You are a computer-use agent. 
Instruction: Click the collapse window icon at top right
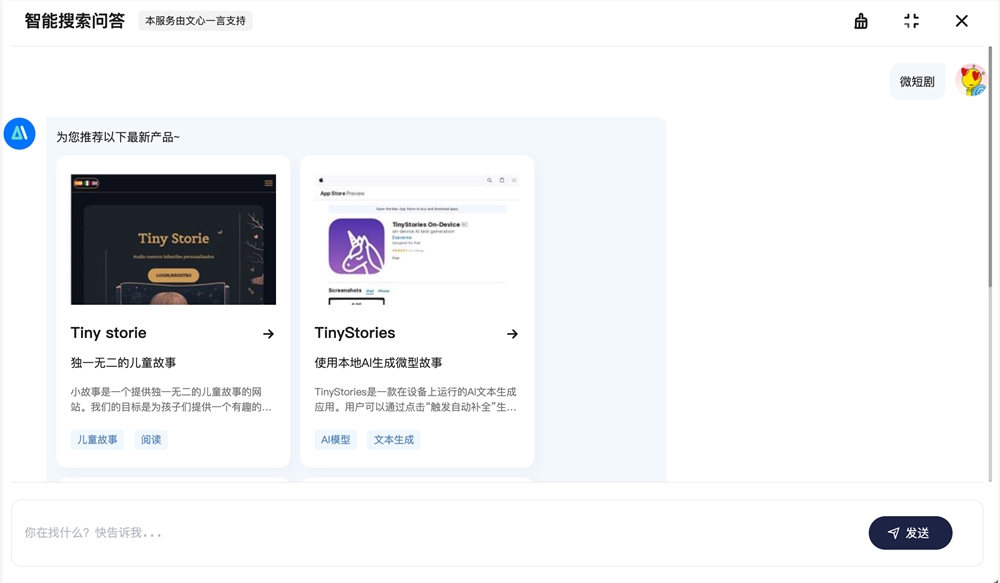(911, 20)
